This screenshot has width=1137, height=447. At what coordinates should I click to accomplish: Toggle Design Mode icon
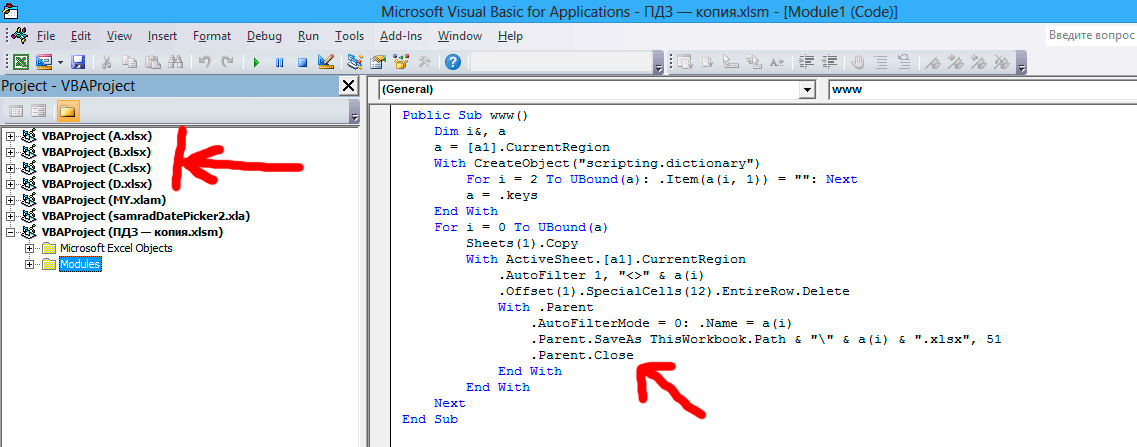click(326, 62)
